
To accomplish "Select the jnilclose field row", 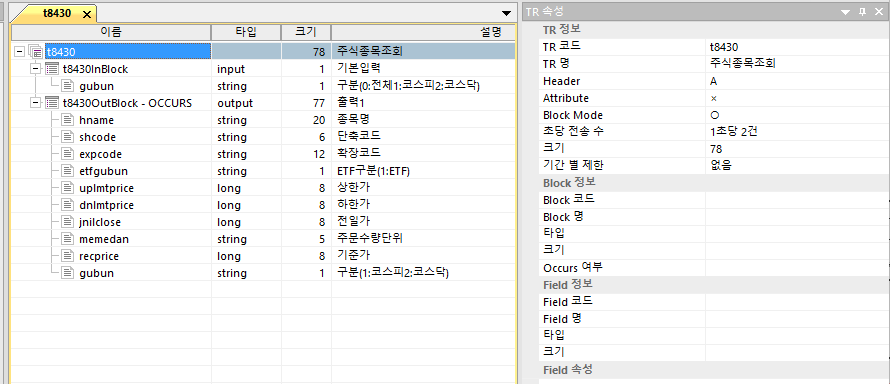I will (x=263, y=222).
